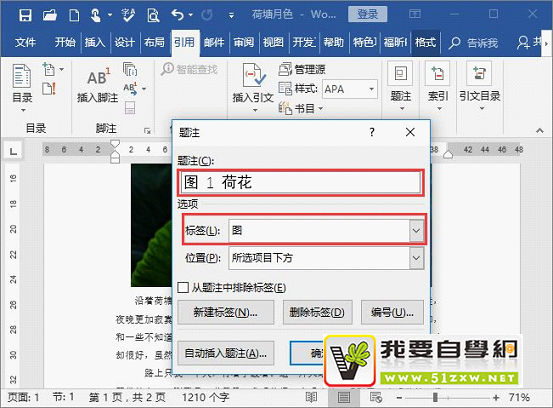Screen dimensions: 553x408
Task: Click the 71% zoom level
Action: click(519, 397)
